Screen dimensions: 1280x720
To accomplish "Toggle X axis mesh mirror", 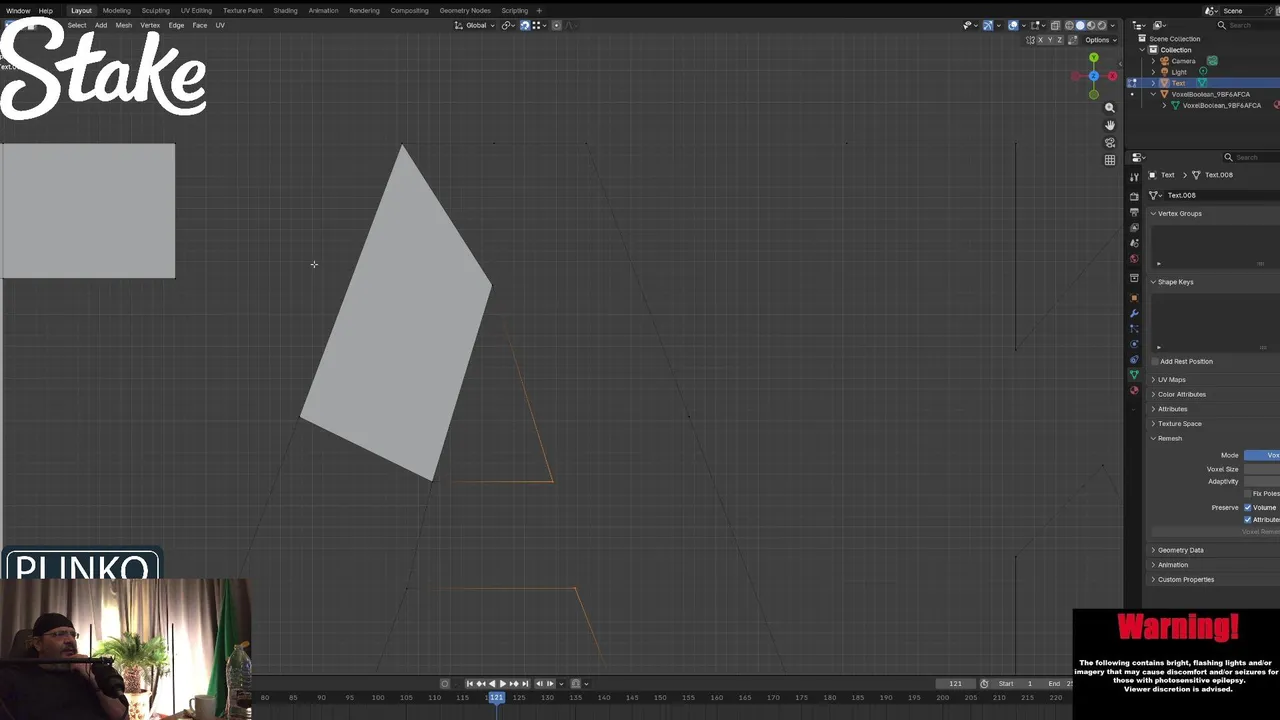I will click(x=1040, y=40).
